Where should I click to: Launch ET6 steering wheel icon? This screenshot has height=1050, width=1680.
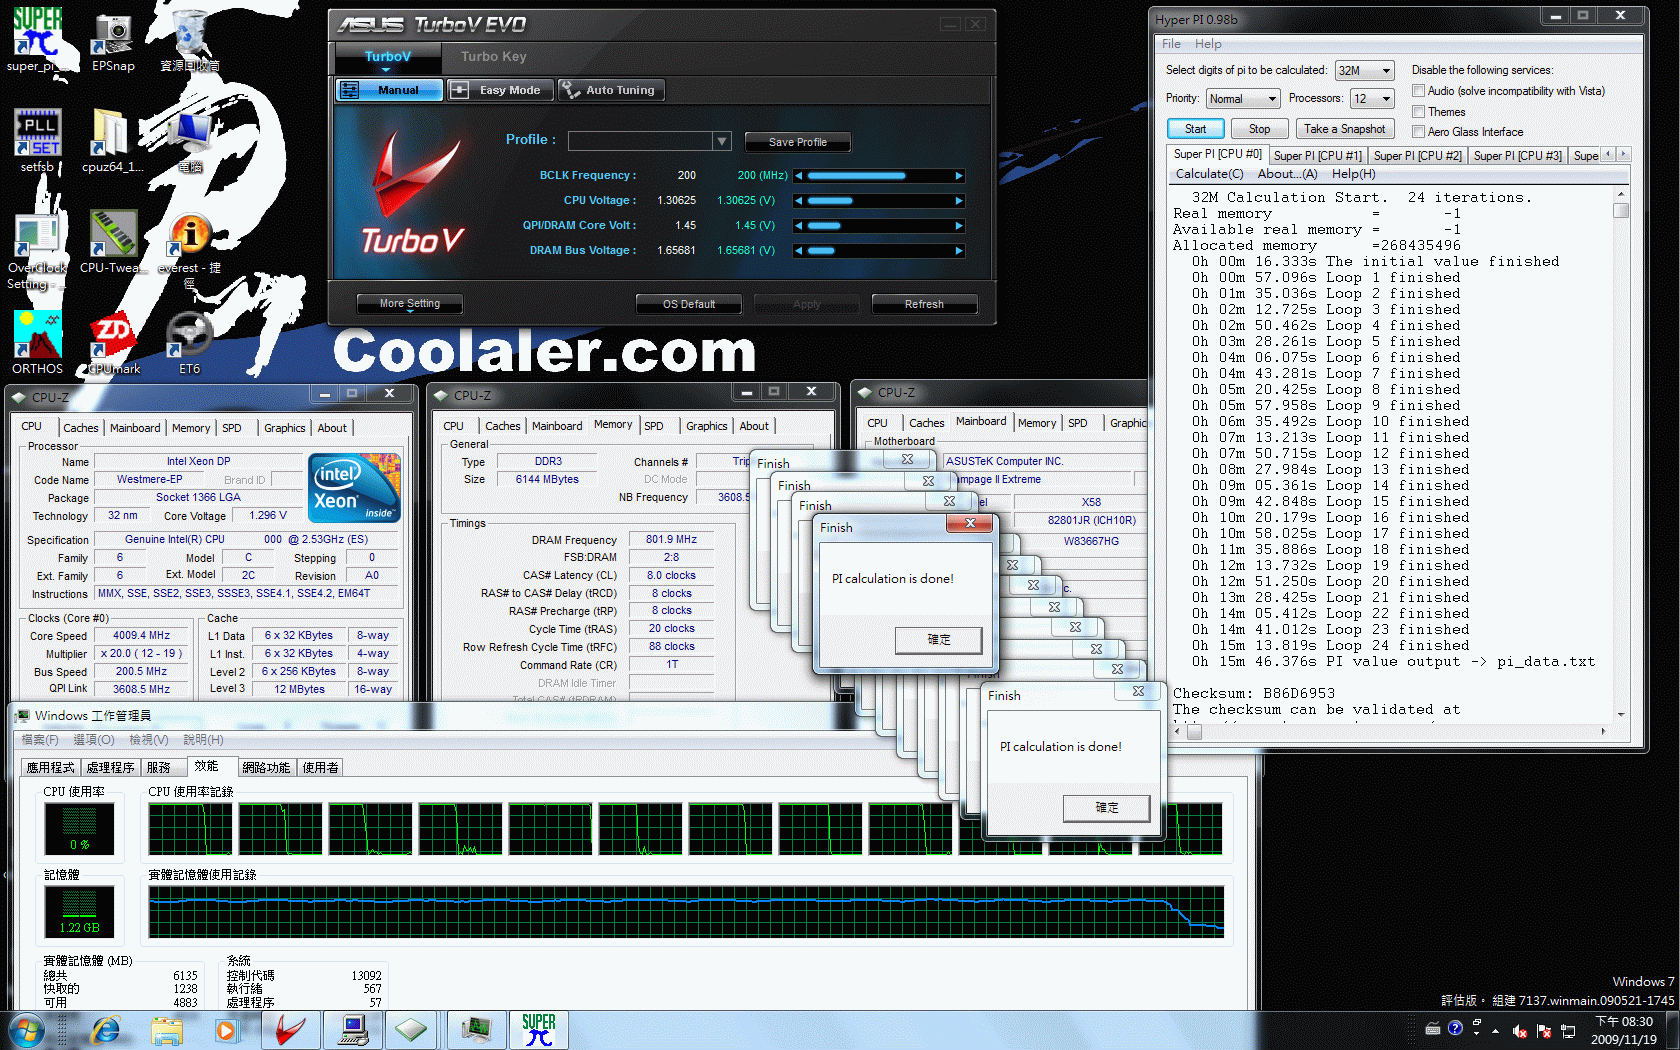[189, 342]
